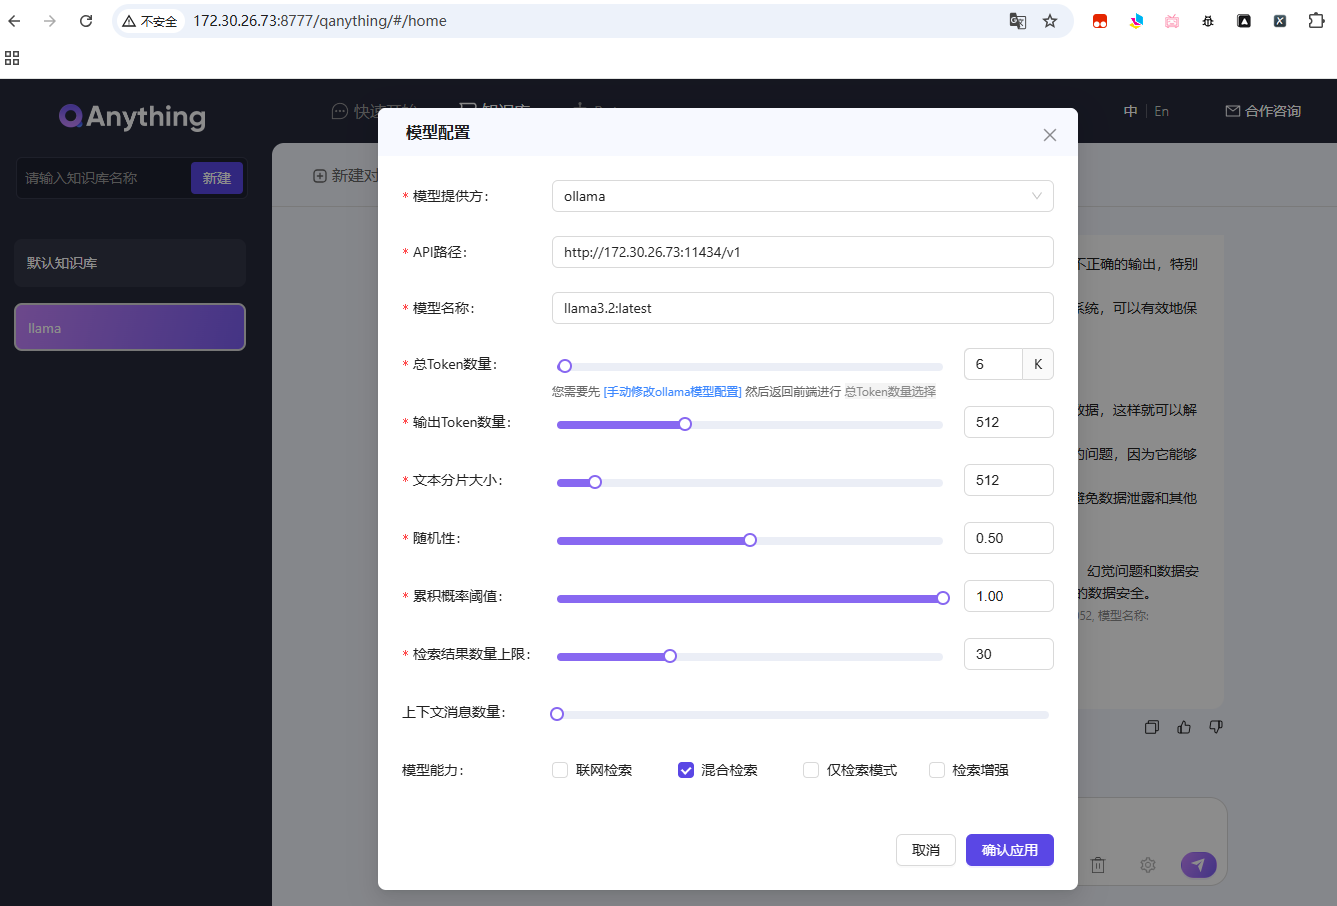Click the 检索结果数量上限 value field 30

1008,654
